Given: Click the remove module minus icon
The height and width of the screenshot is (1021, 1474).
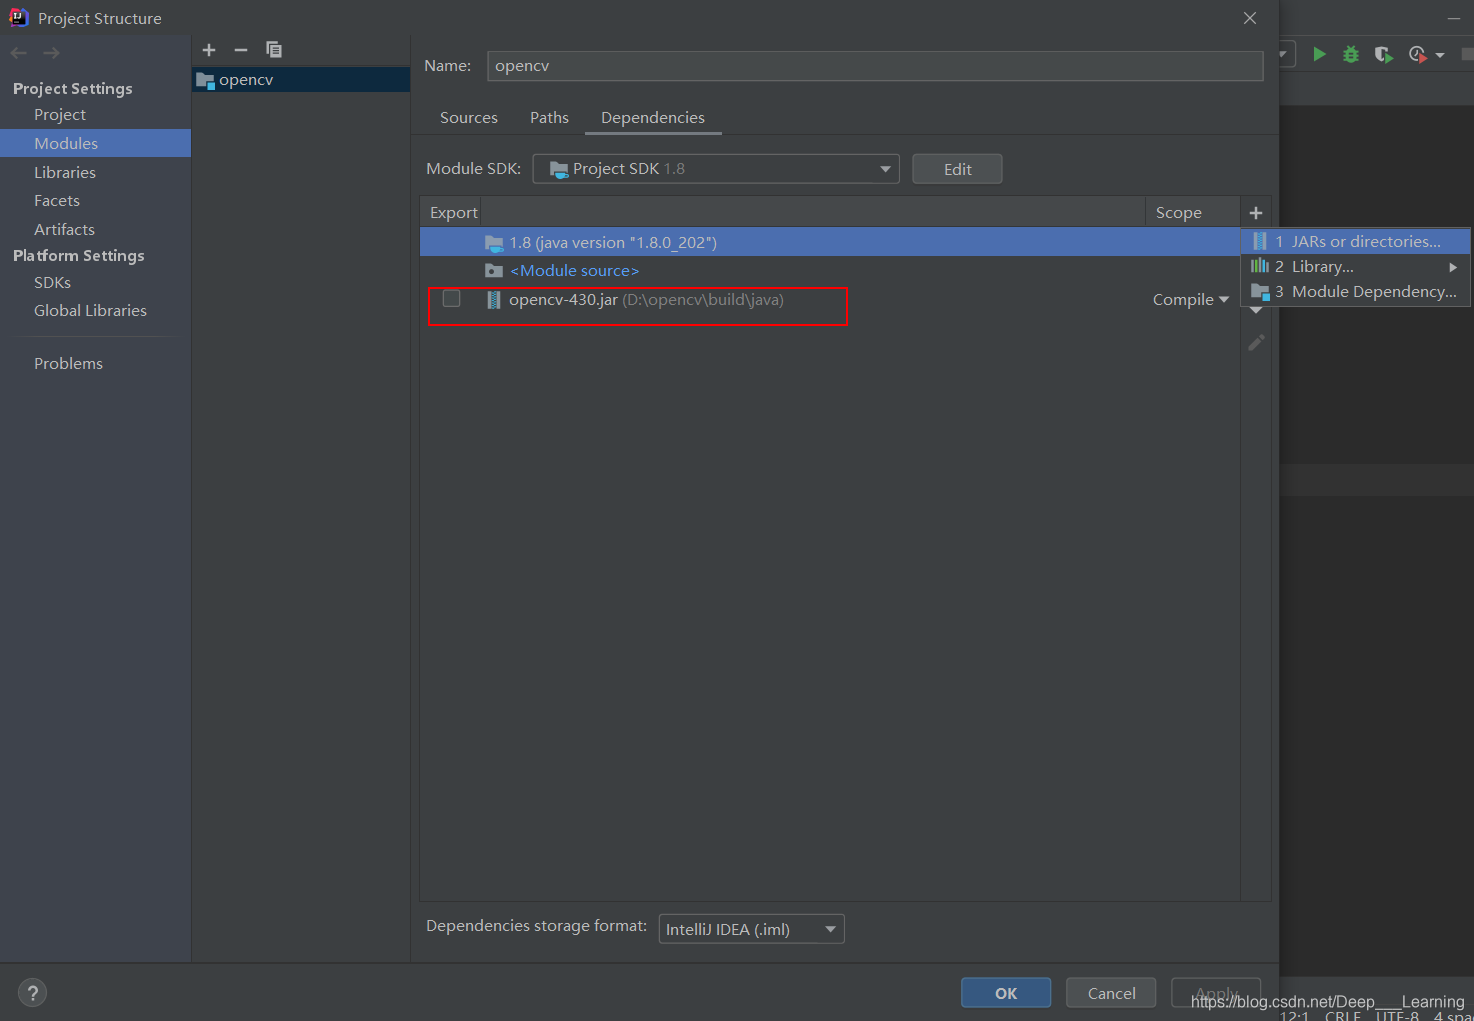Looking at the screenshot, I should pos(241,50).
